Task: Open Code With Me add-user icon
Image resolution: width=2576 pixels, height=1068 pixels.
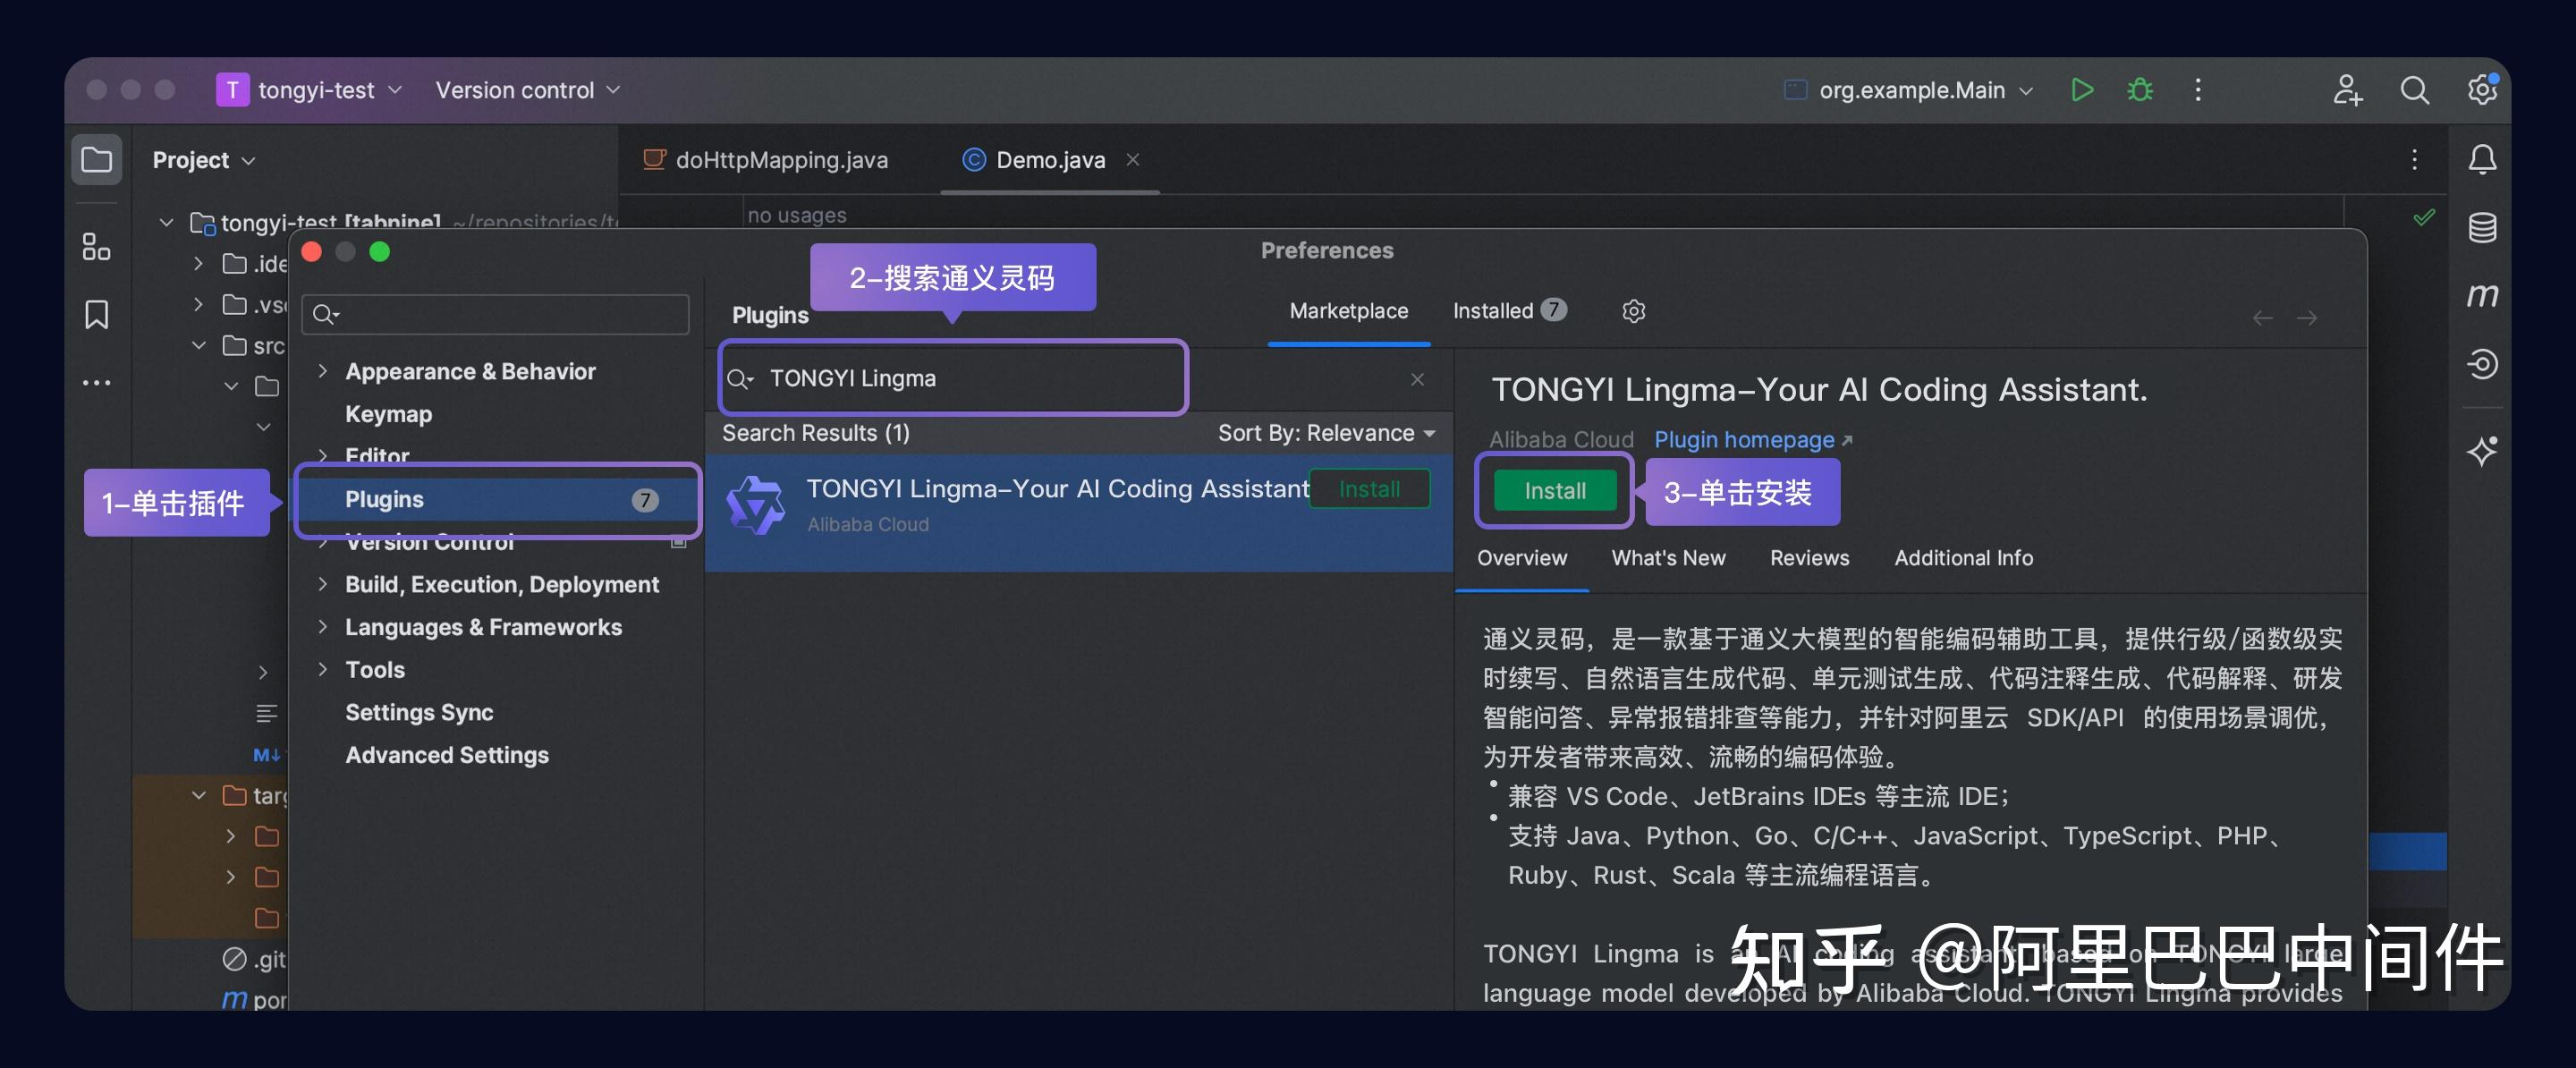Action: [2347, 90]
